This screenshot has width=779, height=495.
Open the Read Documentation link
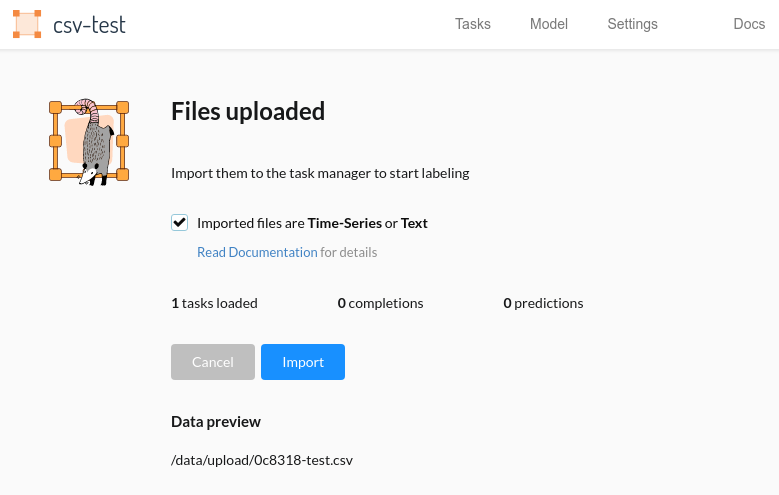[257, 252]
